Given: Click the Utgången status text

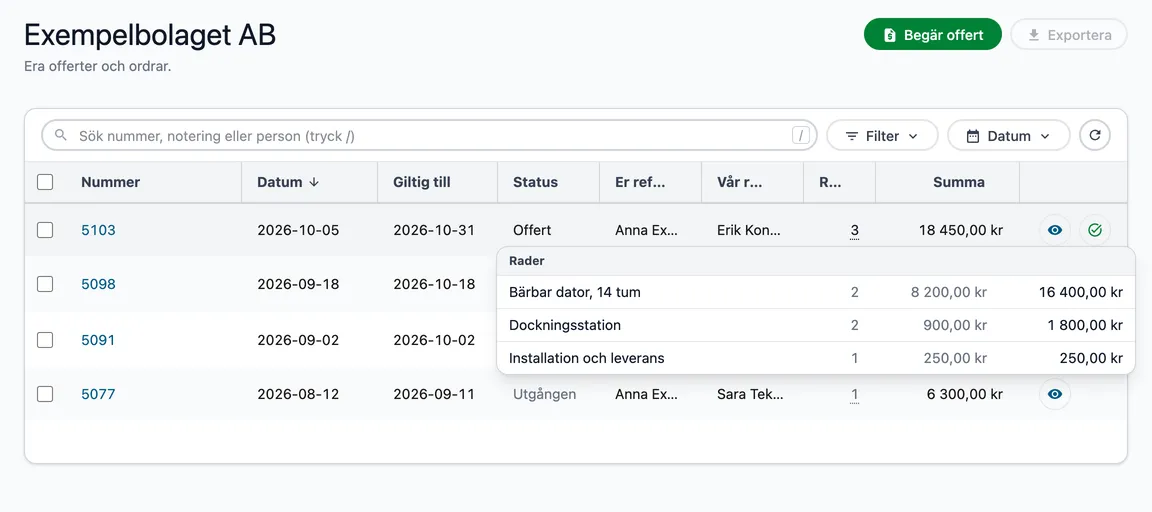Looking at the screenshot, I should click(544, 394).
